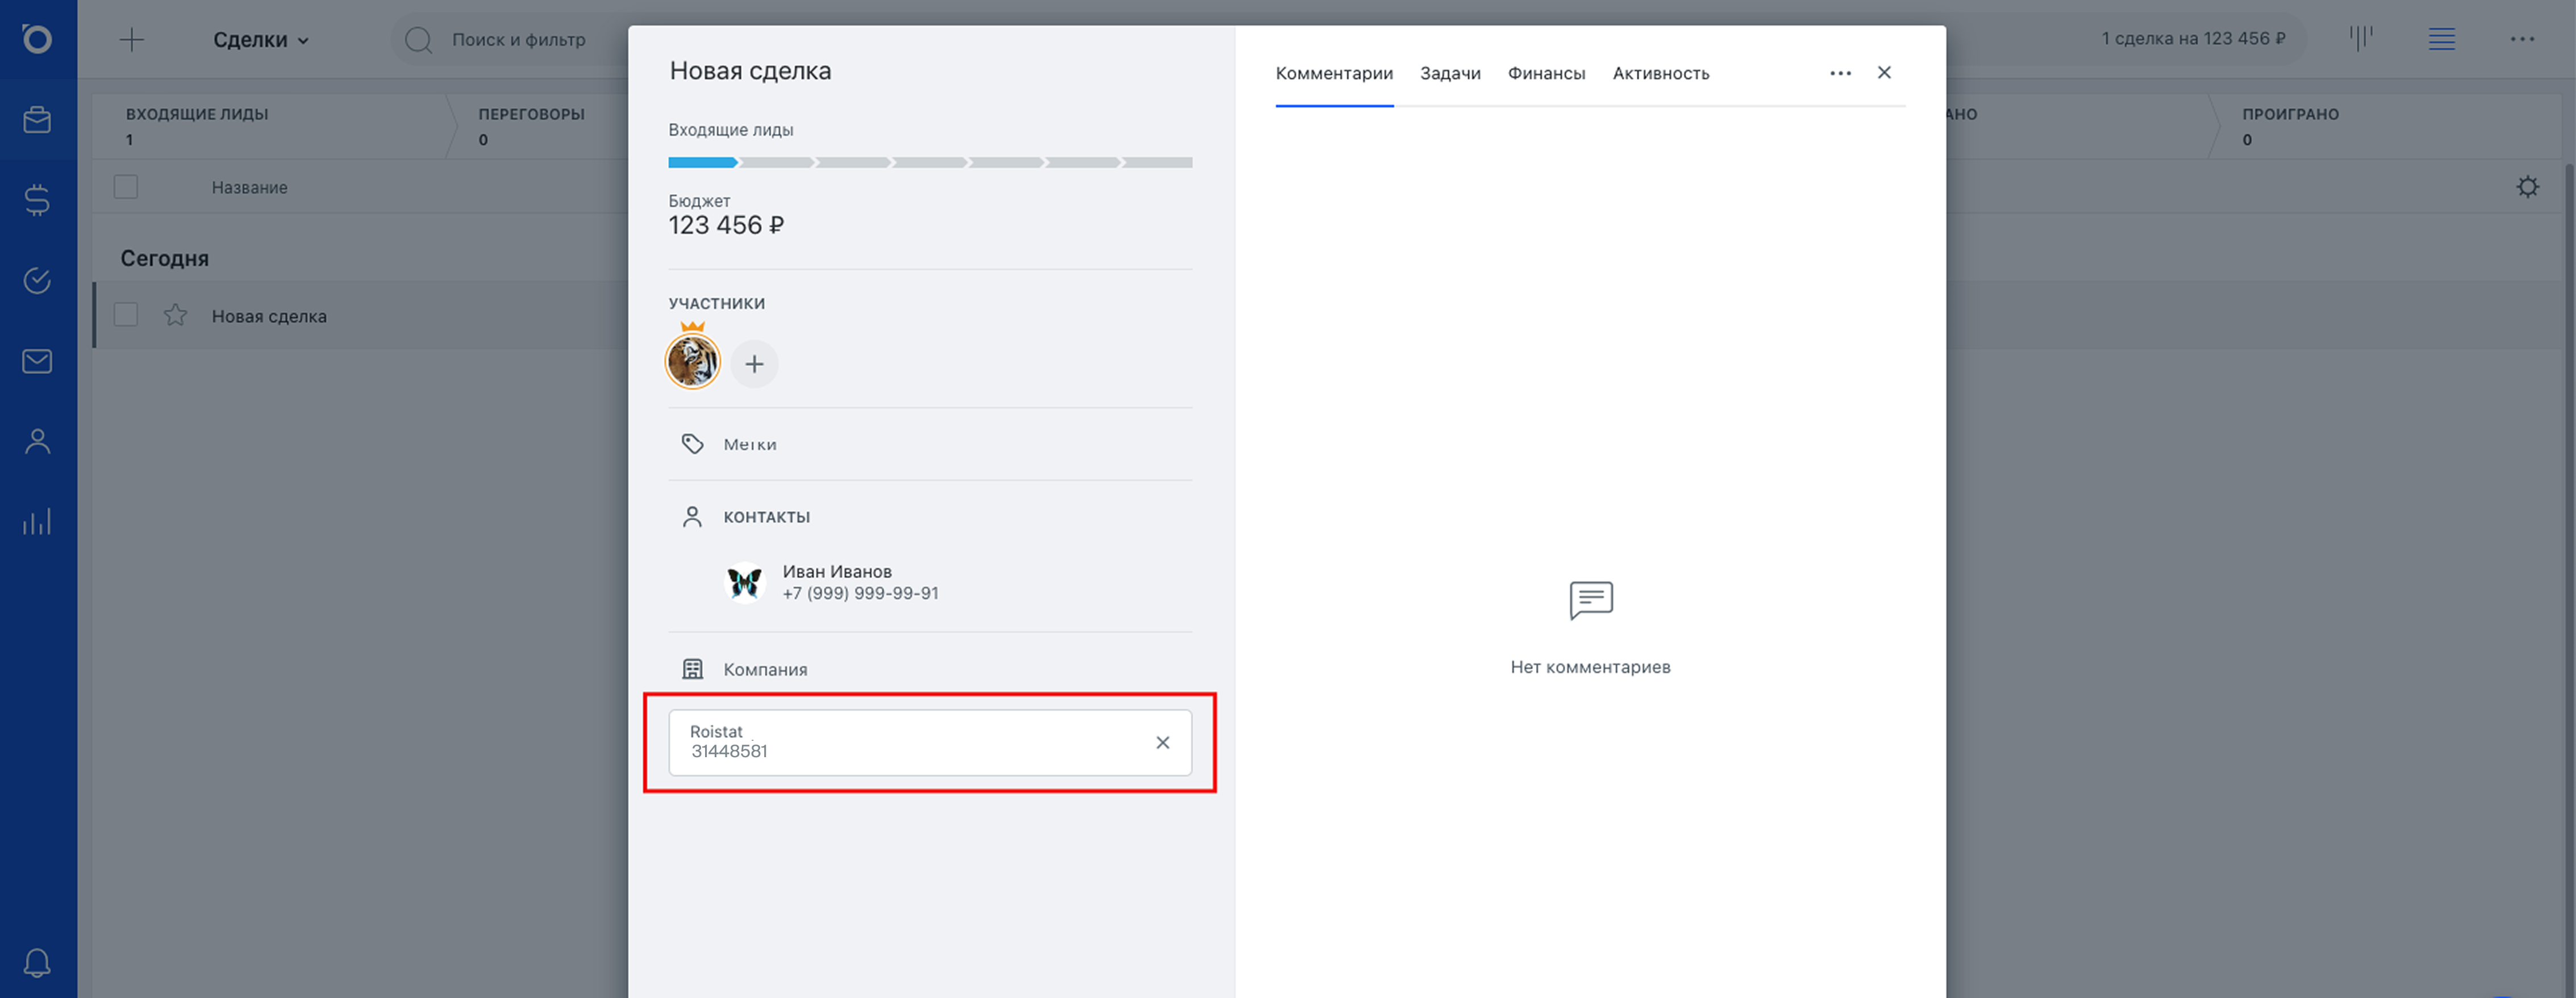
Task: Toggle the select-all checkbox next to Название
Action: pos(126,187)
